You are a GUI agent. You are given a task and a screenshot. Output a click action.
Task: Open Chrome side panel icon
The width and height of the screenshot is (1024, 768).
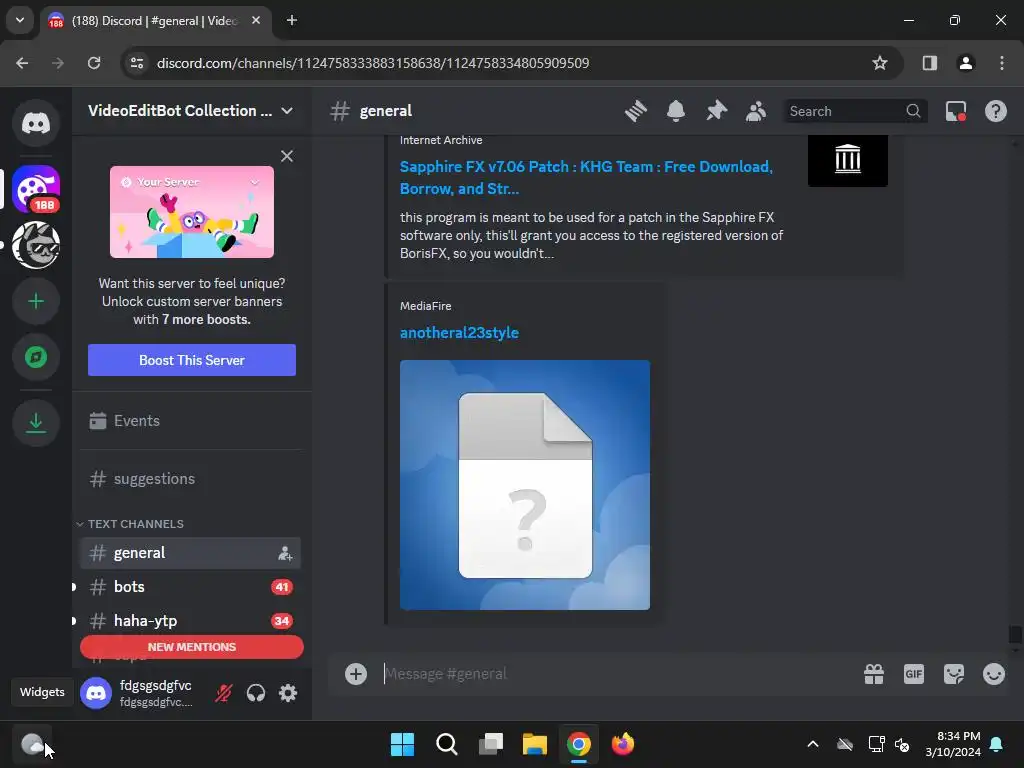click(x=930, y=63)
